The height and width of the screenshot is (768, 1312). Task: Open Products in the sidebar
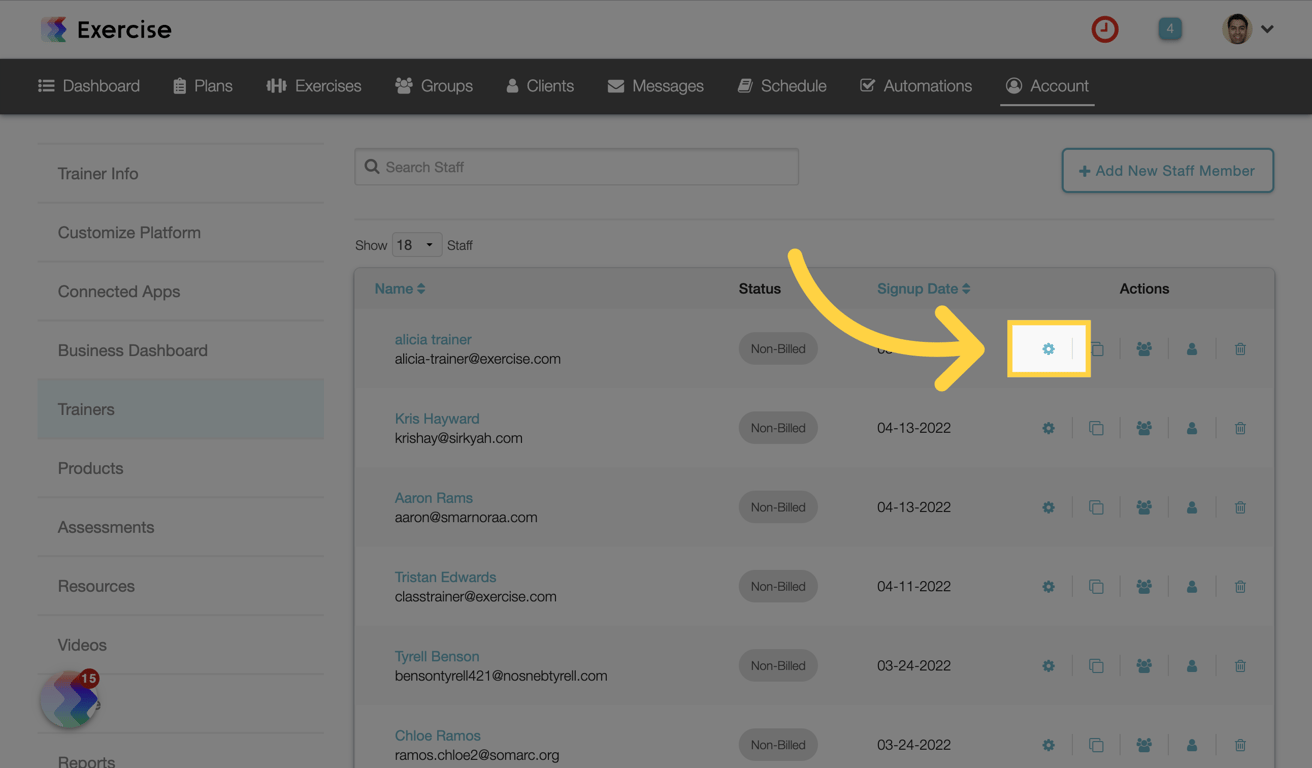coord(181,468)
